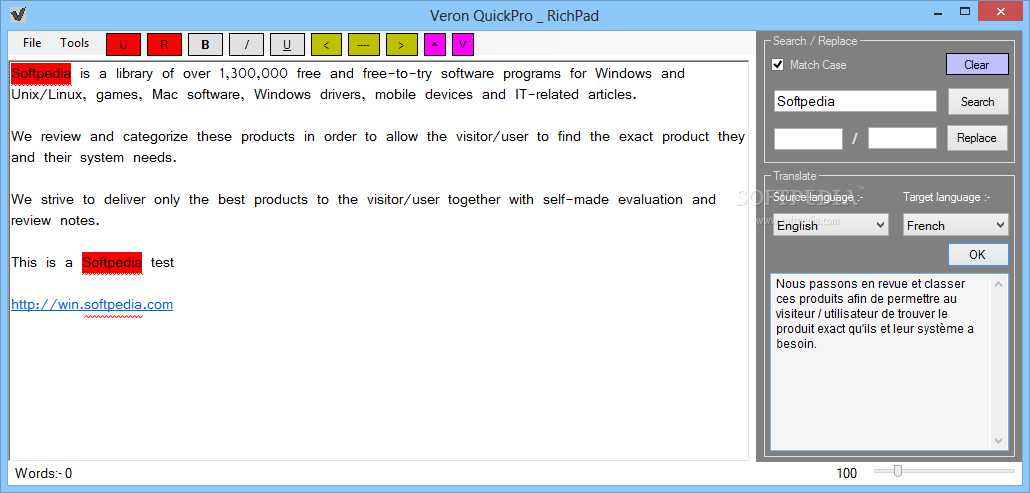Open the Source language English dropdown

click(831, 225)
